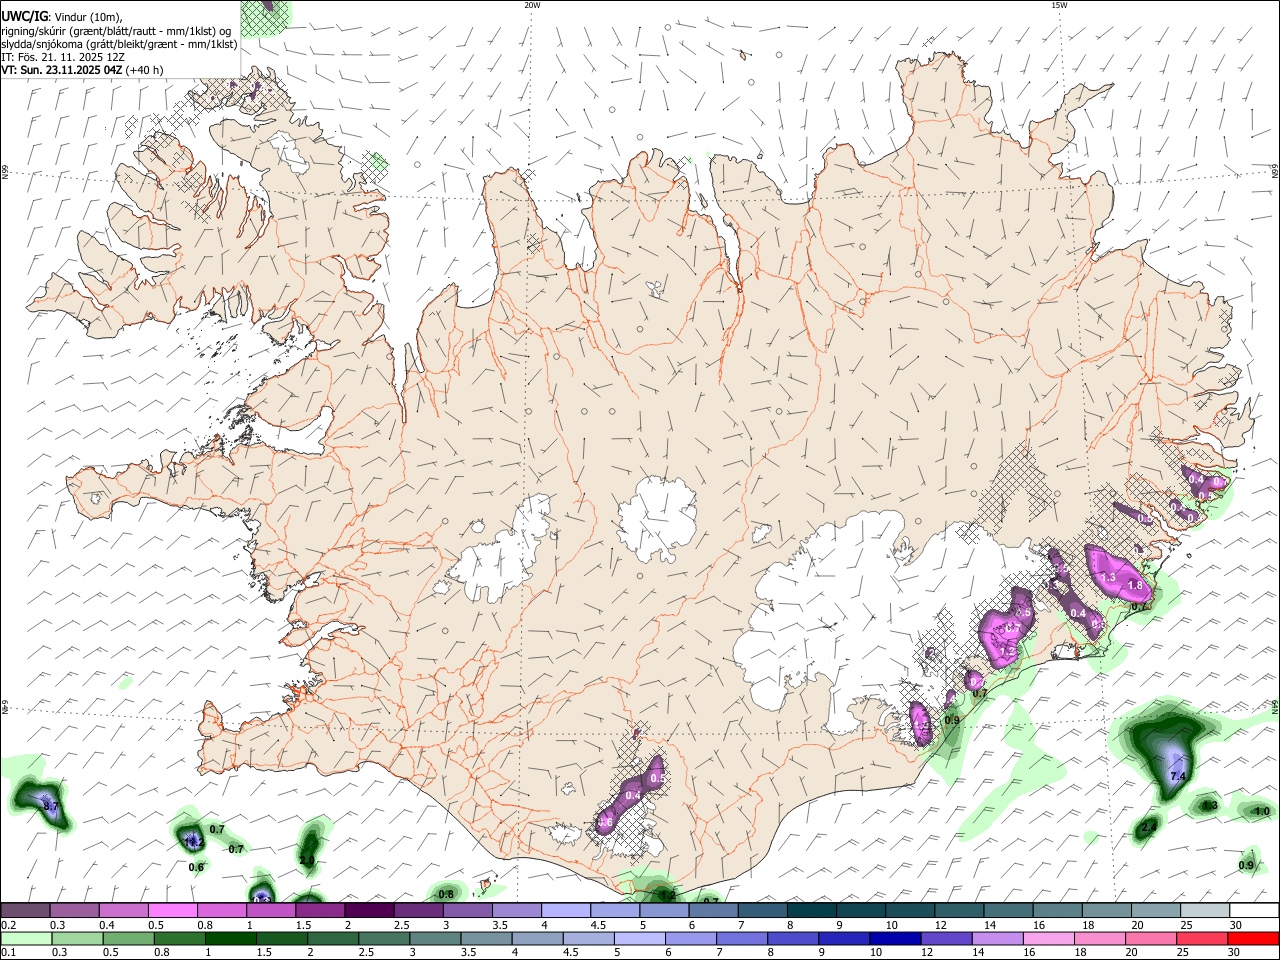Image resolution: width=1280 pixels, height=960 pixels.
Task: Pick the dark green swatch above 1 on rain scale
Action: tap(230, 938)
